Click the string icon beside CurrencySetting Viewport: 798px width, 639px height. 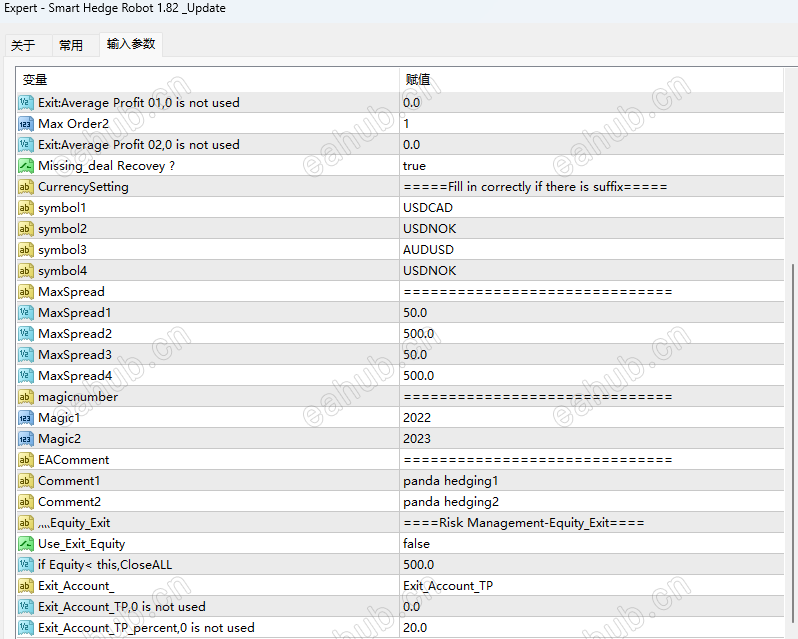tap(26, 187)
